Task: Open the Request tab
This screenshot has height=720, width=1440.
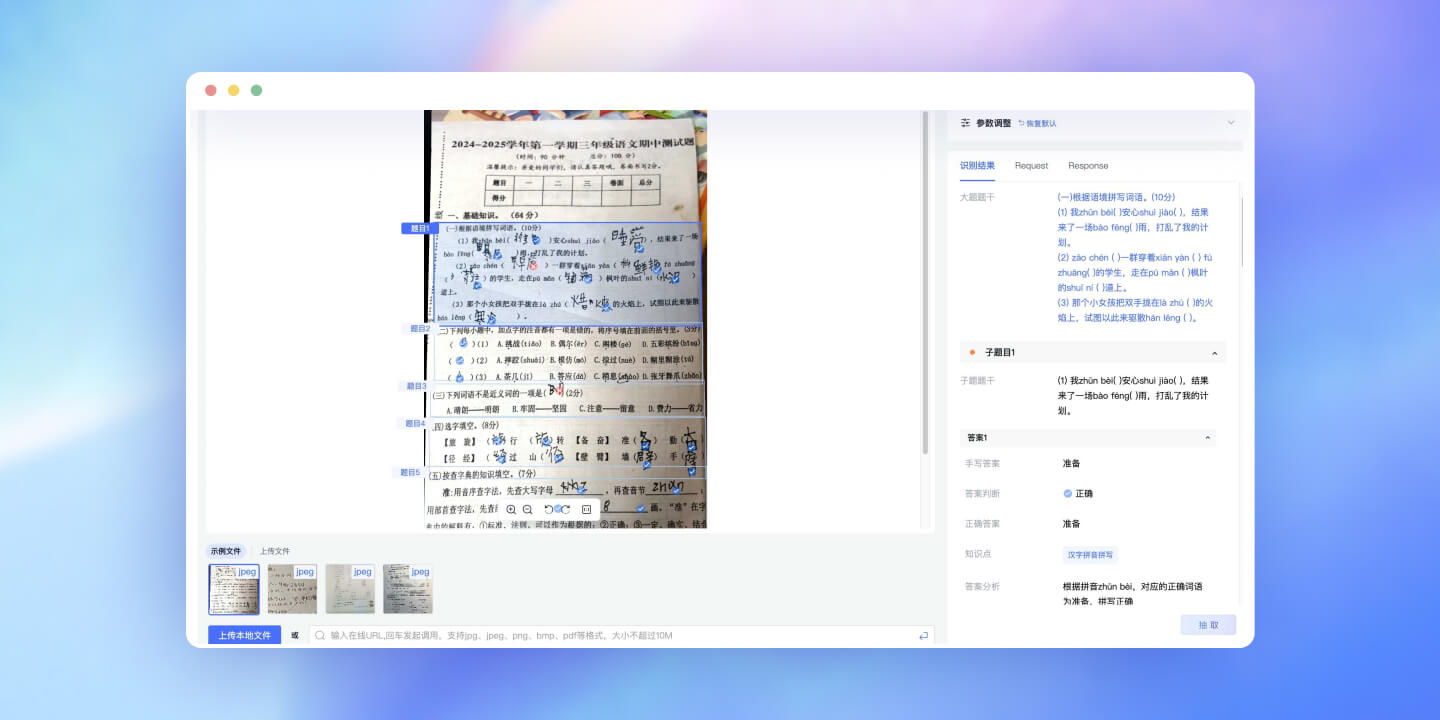Action: (1031, 166)
